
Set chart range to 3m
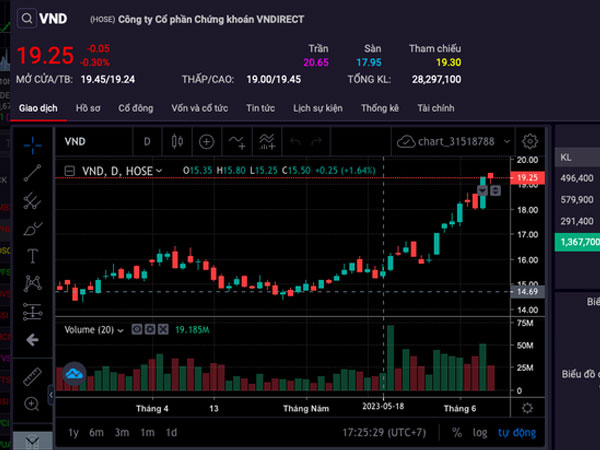[x=122, y=432]
